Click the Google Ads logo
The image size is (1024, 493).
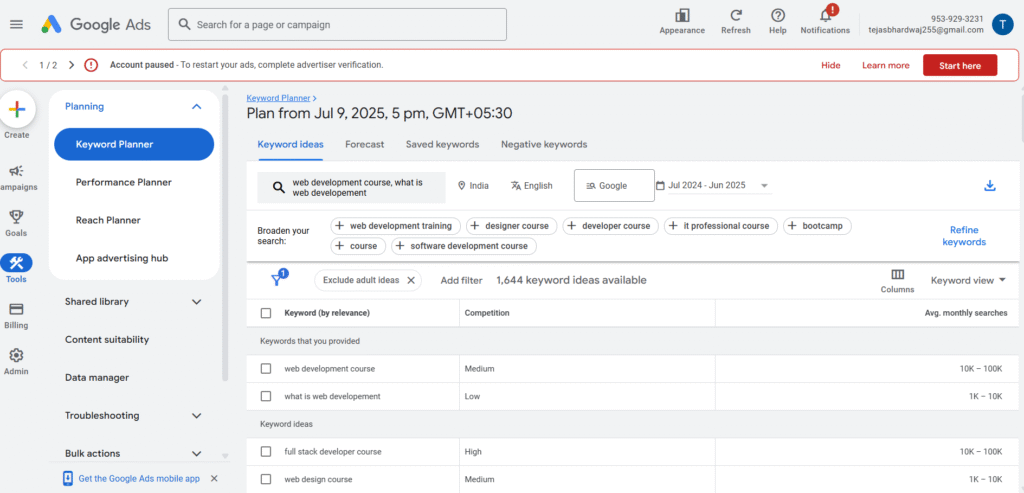96,24
